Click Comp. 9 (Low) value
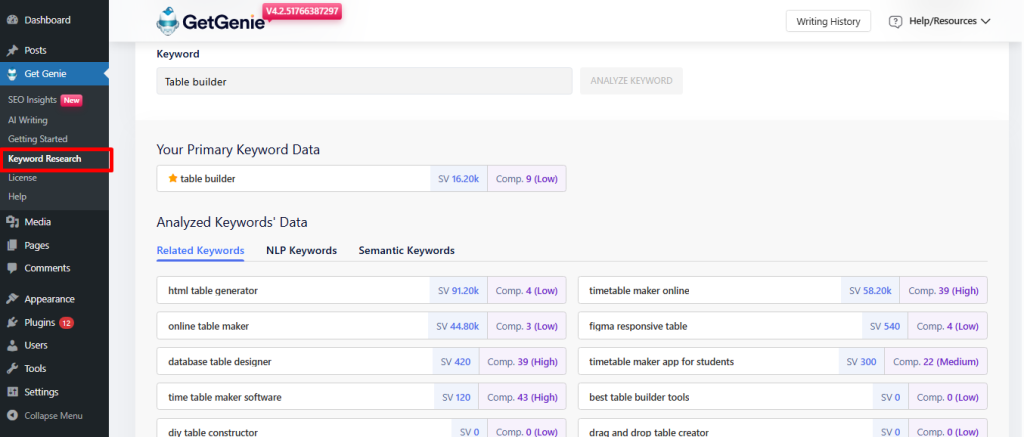 526,178
